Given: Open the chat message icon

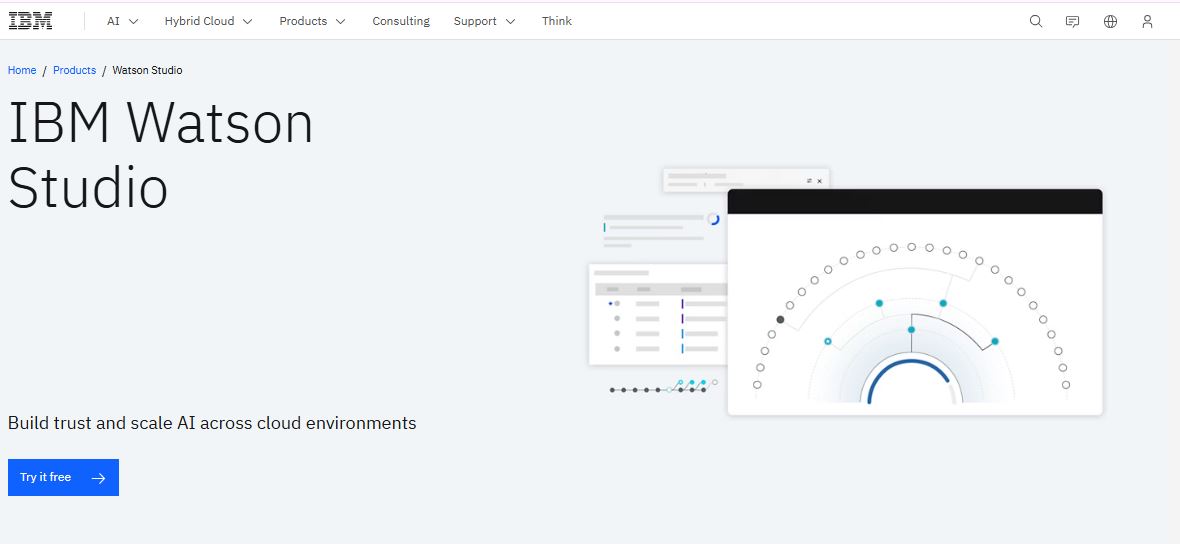Looking at the screenshot, I should pyautogui.click(x=1072, y=21).
